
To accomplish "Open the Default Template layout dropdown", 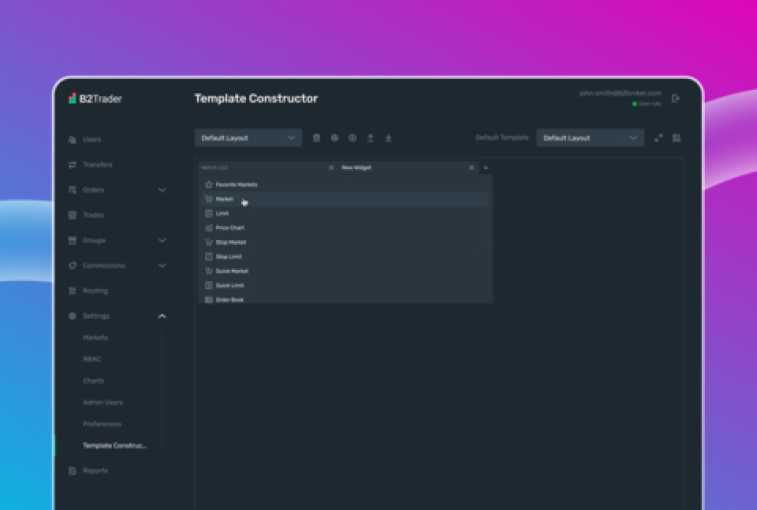I will [590, 138].
